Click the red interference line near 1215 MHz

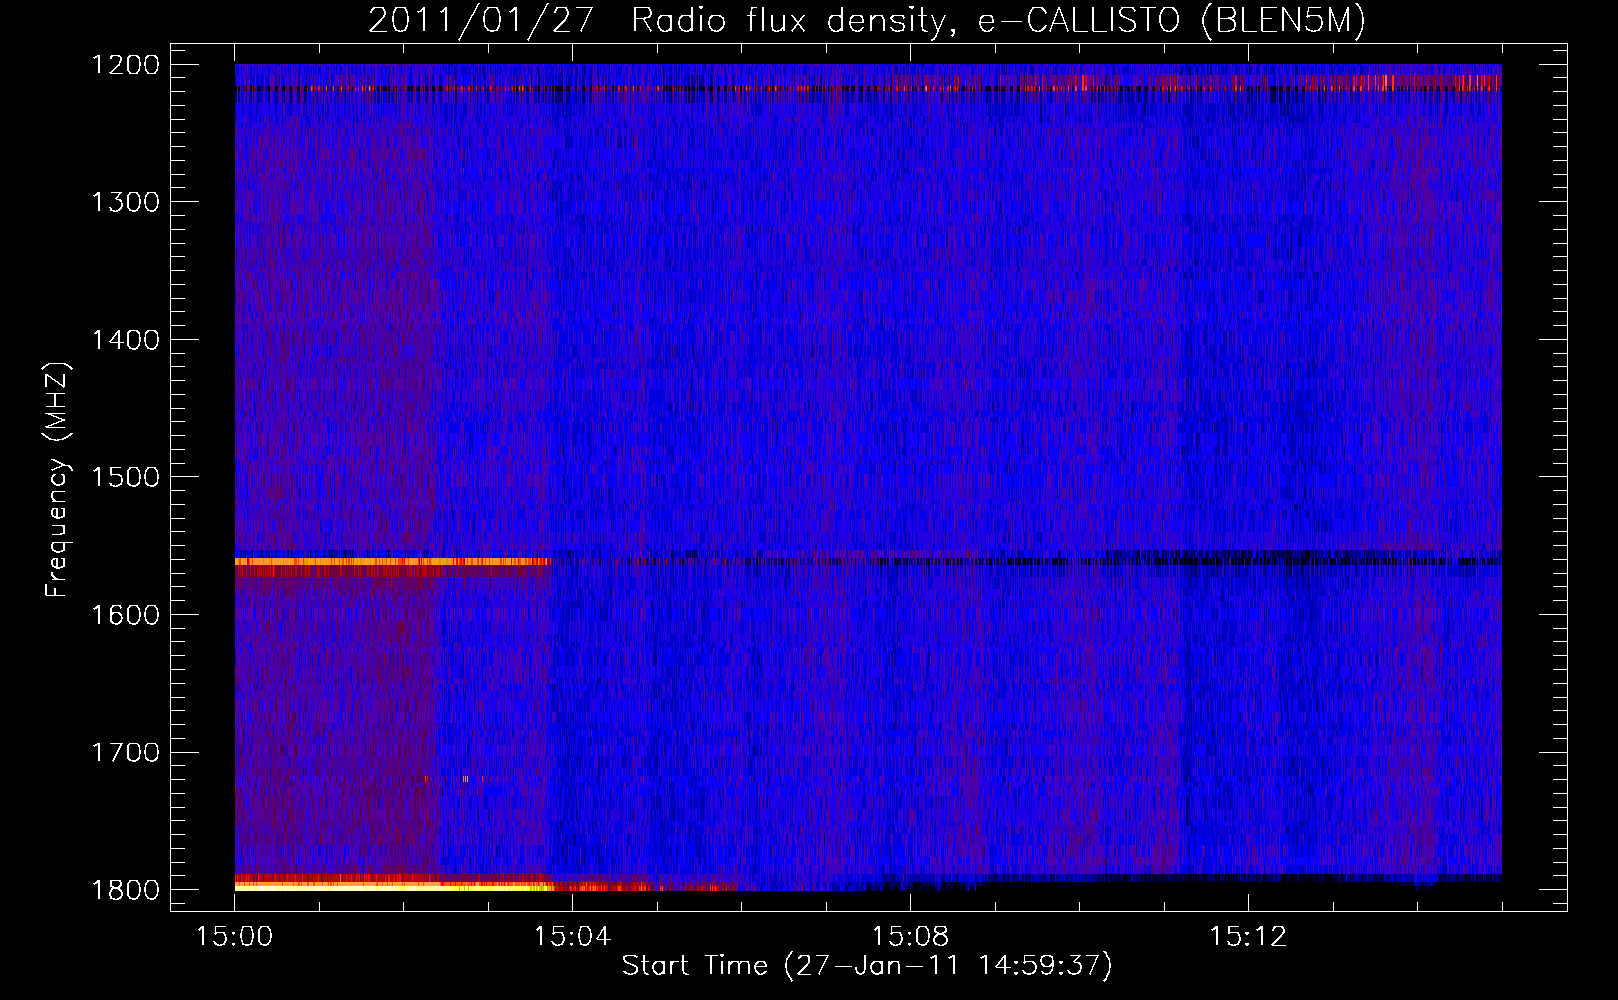click(x=868, y=88)
